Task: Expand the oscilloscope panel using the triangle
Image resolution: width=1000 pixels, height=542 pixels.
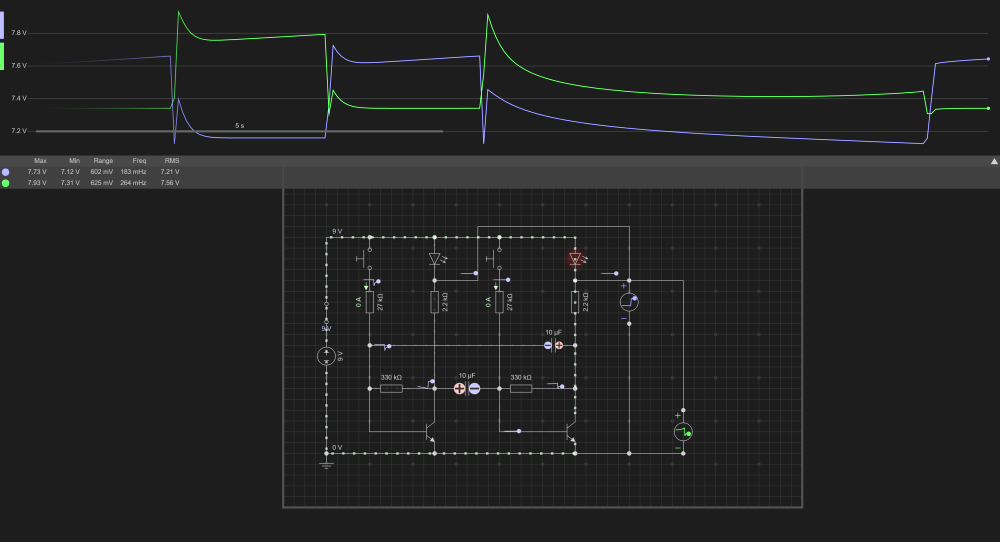Action: [x=994, y=161]
